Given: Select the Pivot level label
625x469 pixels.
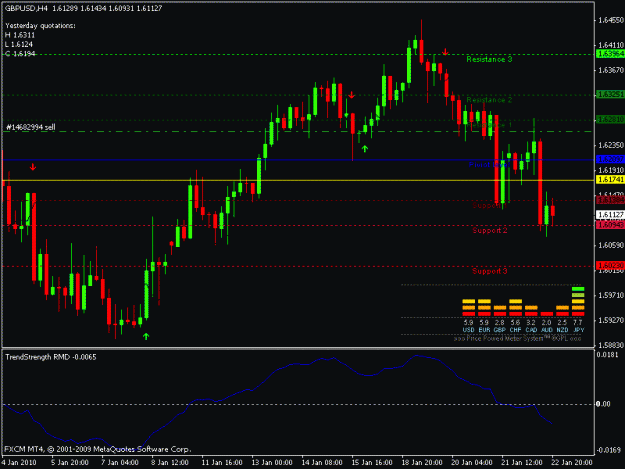Looking at the screenshot, I should click(x=489, y=165).
